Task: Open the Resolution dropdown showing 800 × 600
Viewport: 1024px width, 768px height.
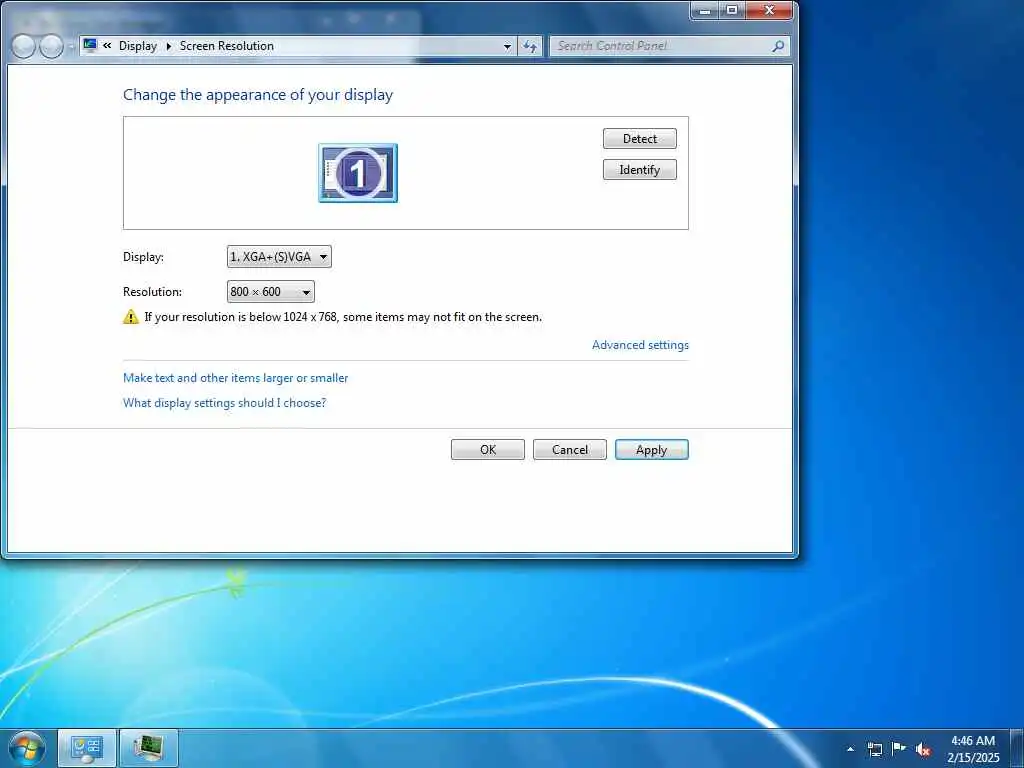Action: 270,292
